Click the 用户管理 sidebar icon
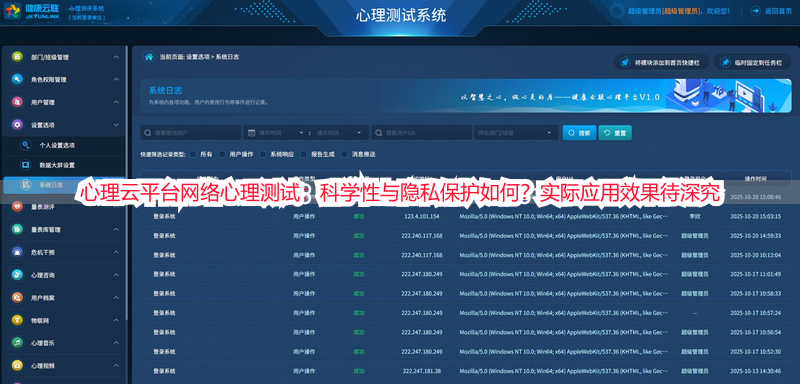This screenshot has width=800, height=384. tap(17, 102)
